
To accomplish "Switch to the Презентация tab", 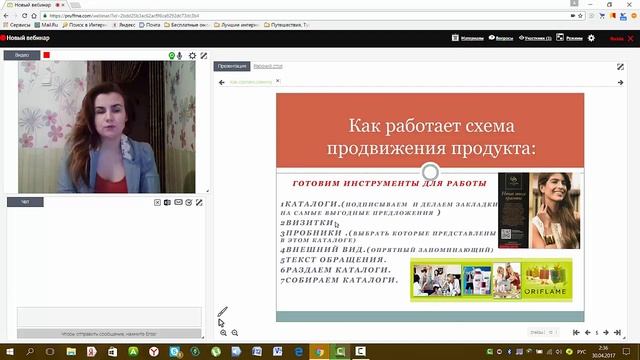I will (x=232, y=66).
